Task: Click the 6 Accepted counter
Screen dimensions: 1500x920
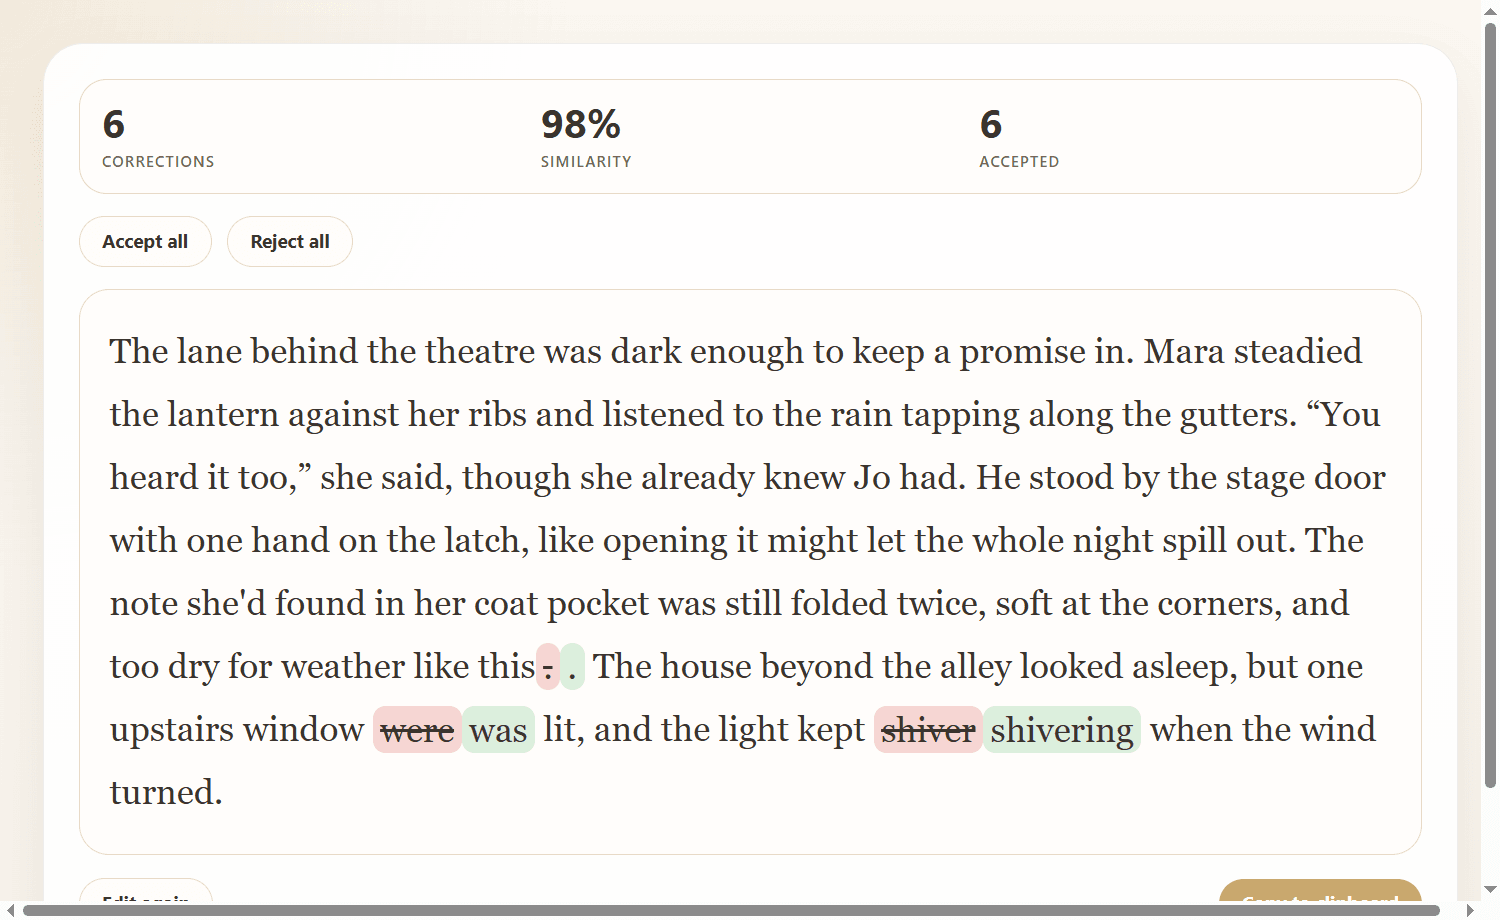Action: (x=1018, y=136)
